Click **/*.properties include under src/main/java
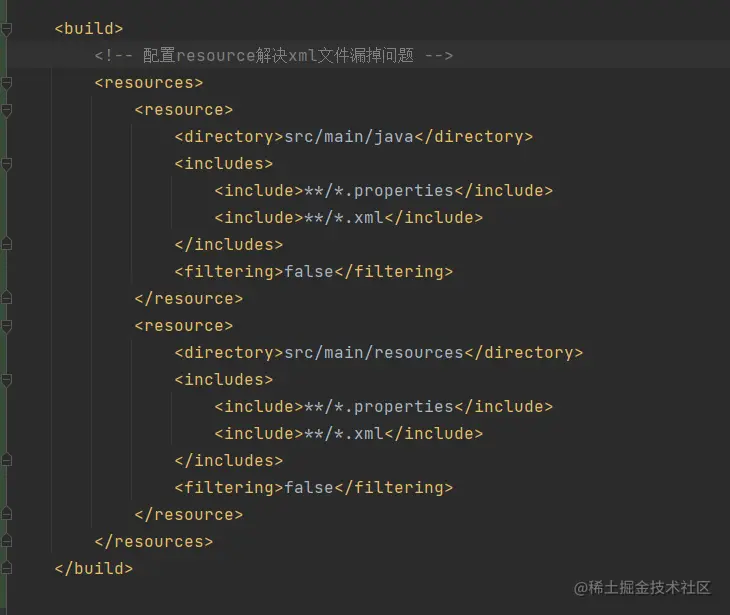 [x=379, y=190]
